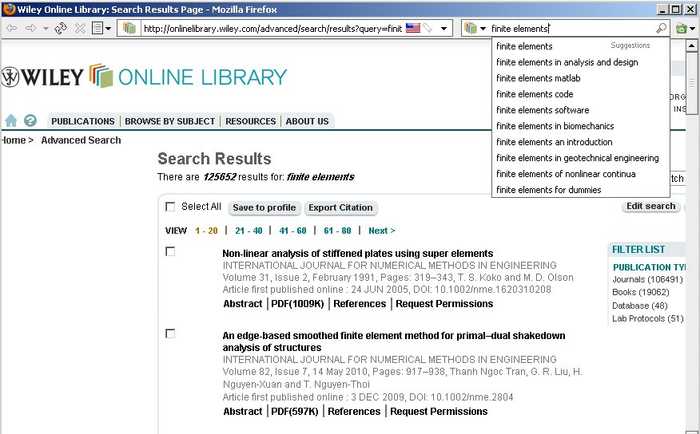This screenshot has height=434, width=700.
Task: Click the vertical scrollbar thumb
Action: tap(691, 83)
